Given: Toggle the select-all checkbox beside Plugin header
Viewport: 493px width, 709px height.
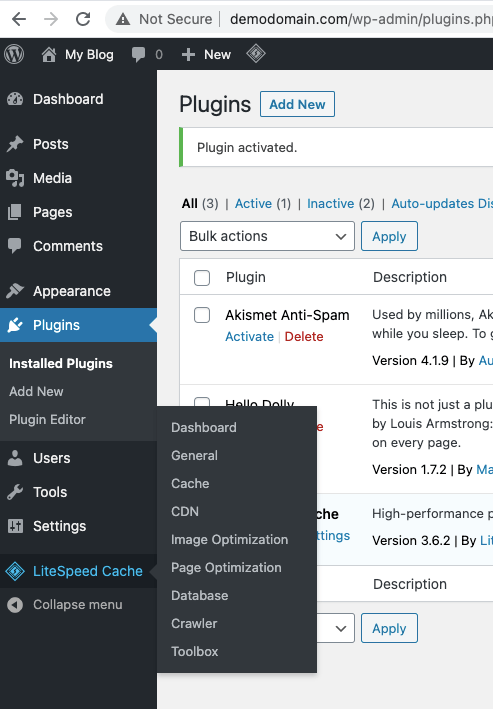Looking at the screenshot, I should (x=202, y=278).
